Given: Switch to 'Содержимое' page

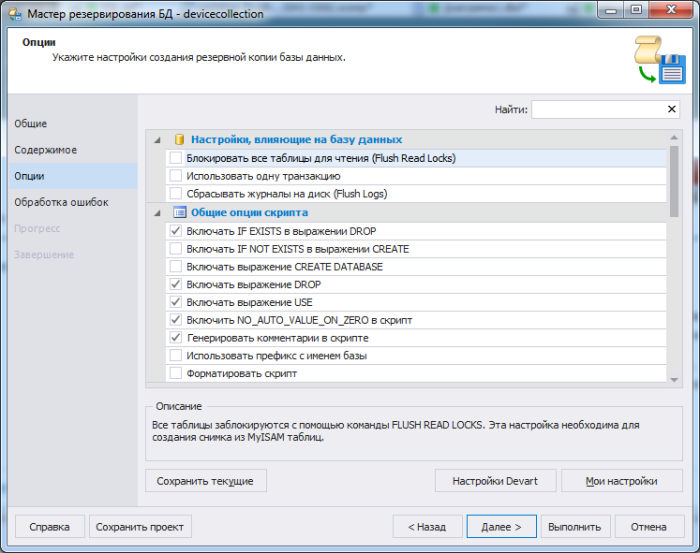Looking at the screenshot, I should click(45, 150).
